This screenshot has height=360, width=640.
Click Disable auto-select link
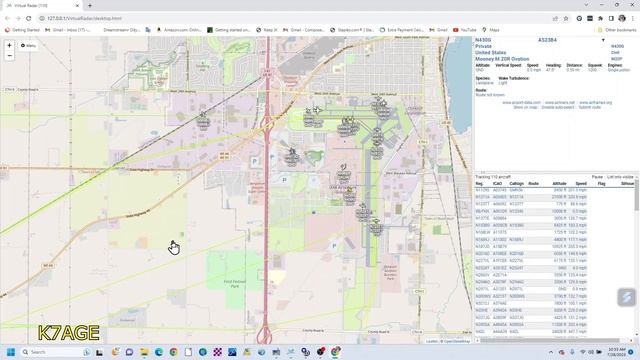558,107
